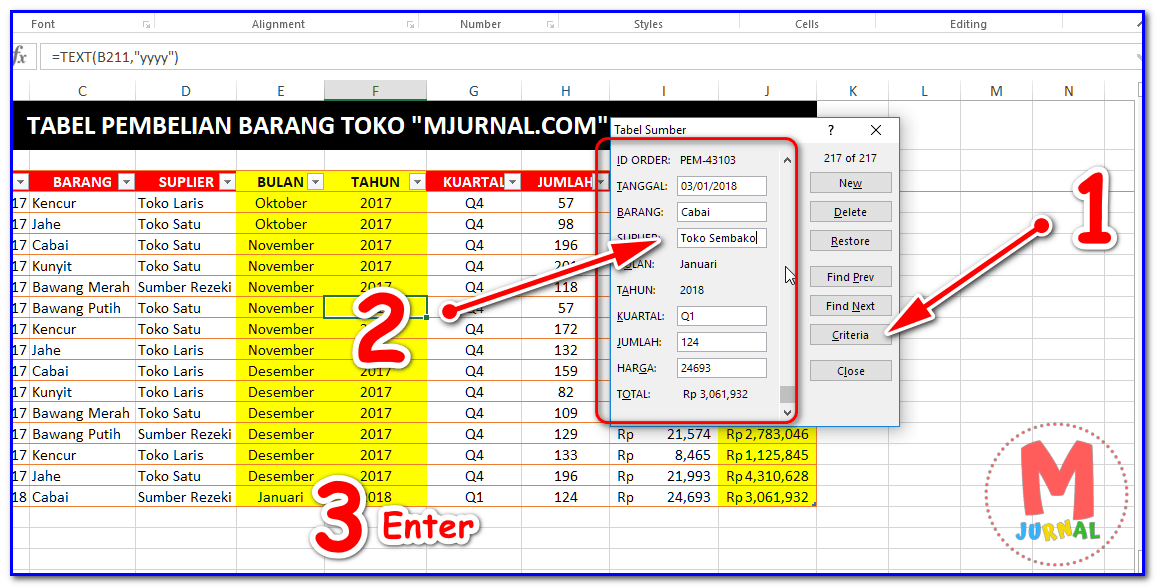This screenshot has width=1156, height=587.
Task: Open the Number format dialog launcher
Action: pyautogui.click(x=550, y=24)
